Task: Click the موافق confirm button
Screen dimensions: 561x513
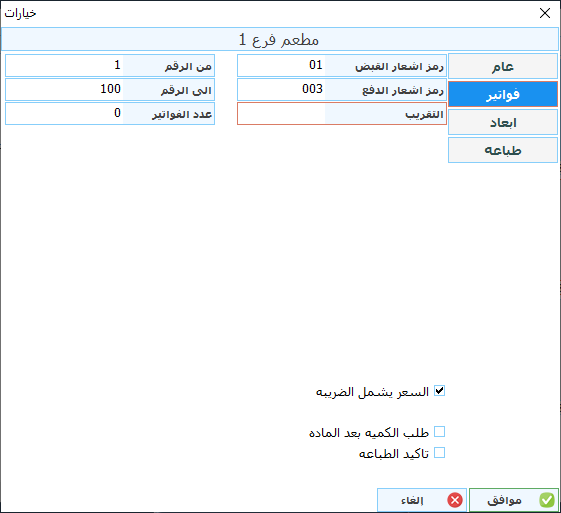Action: [x=514, y=500]
